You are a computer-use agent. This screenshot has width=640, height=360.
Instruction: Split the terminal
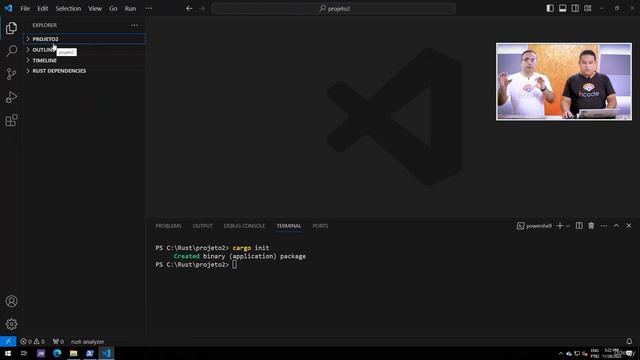click(579, 226)
